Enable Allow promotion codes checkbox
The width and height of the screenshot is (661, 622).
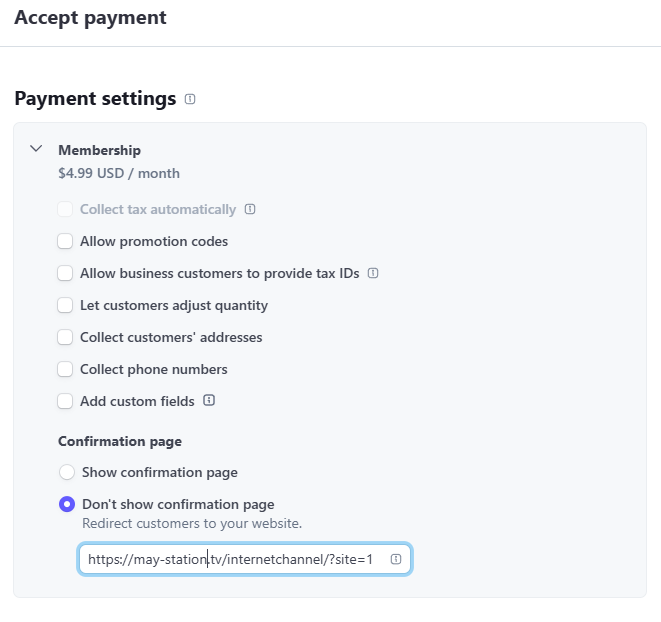[65, 241]
